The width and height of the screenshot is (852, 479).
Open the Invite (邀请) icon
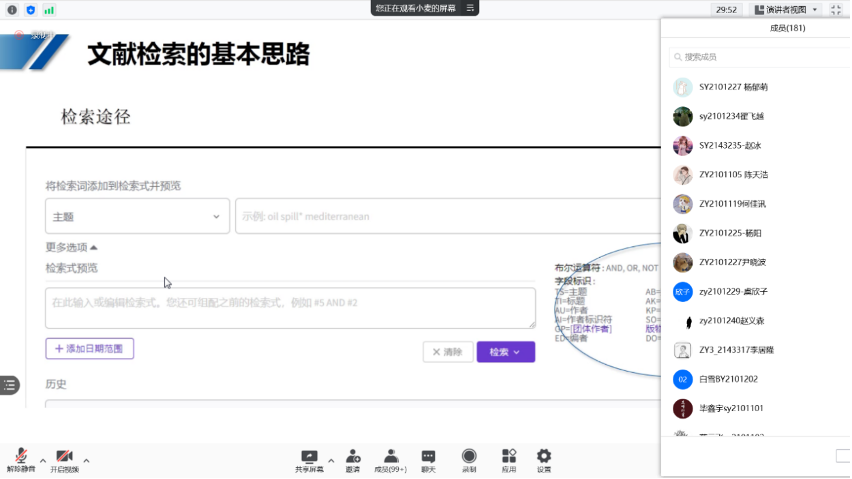[x=352, y=457]
